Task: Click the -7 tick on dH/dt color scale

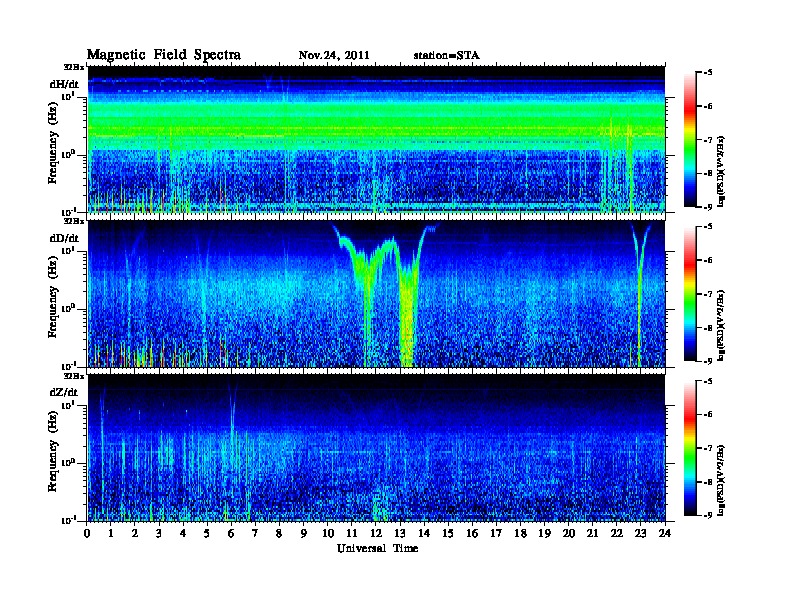Action: (708, 140)
